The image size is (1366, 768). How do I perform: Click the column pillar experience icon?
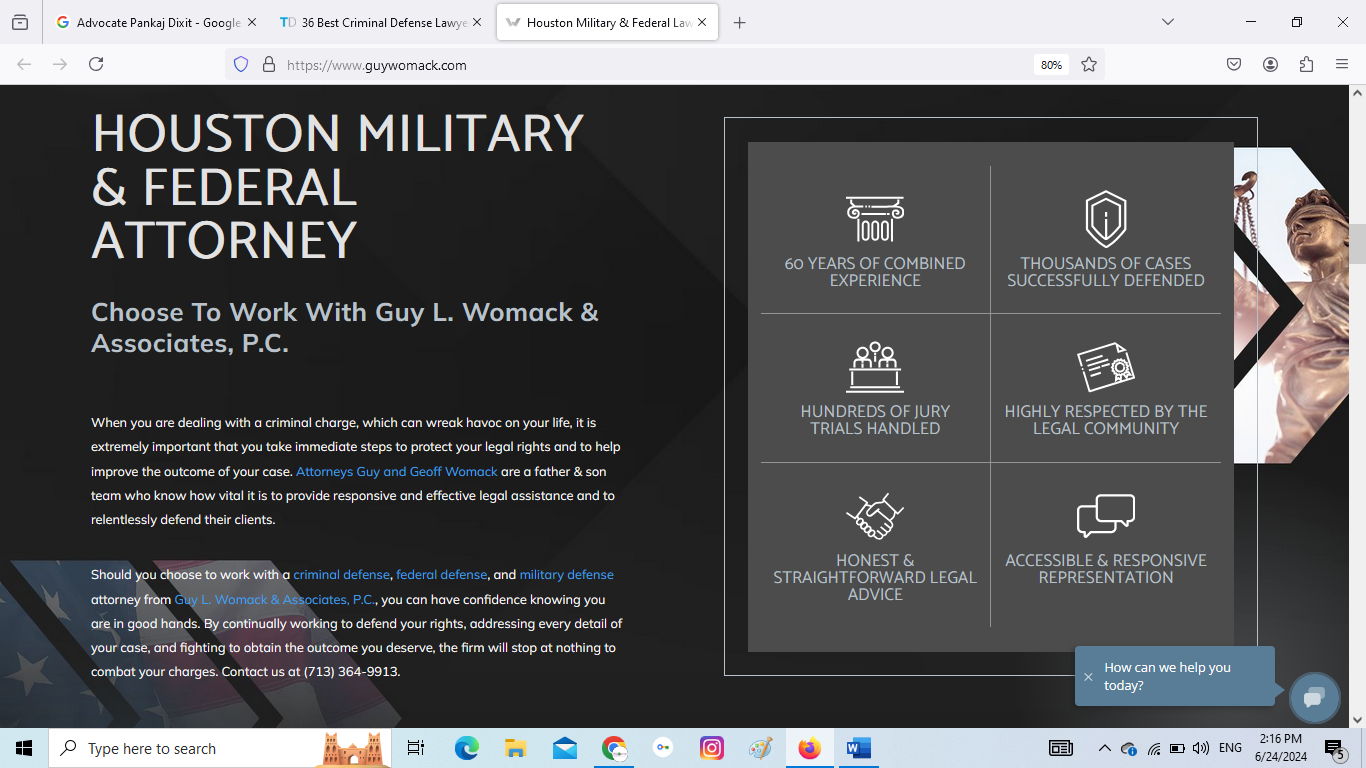875,219
